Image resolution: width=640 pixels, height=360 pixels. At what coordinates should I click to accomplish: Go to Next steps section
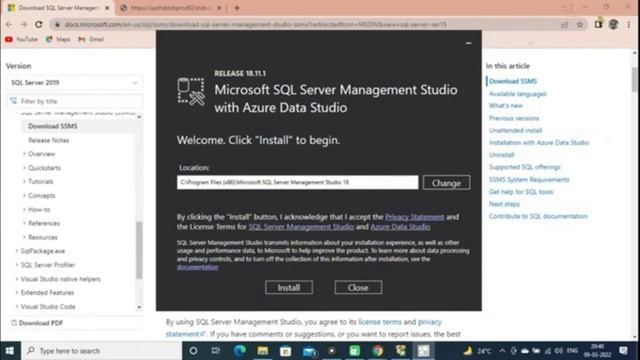coord(504,204)
